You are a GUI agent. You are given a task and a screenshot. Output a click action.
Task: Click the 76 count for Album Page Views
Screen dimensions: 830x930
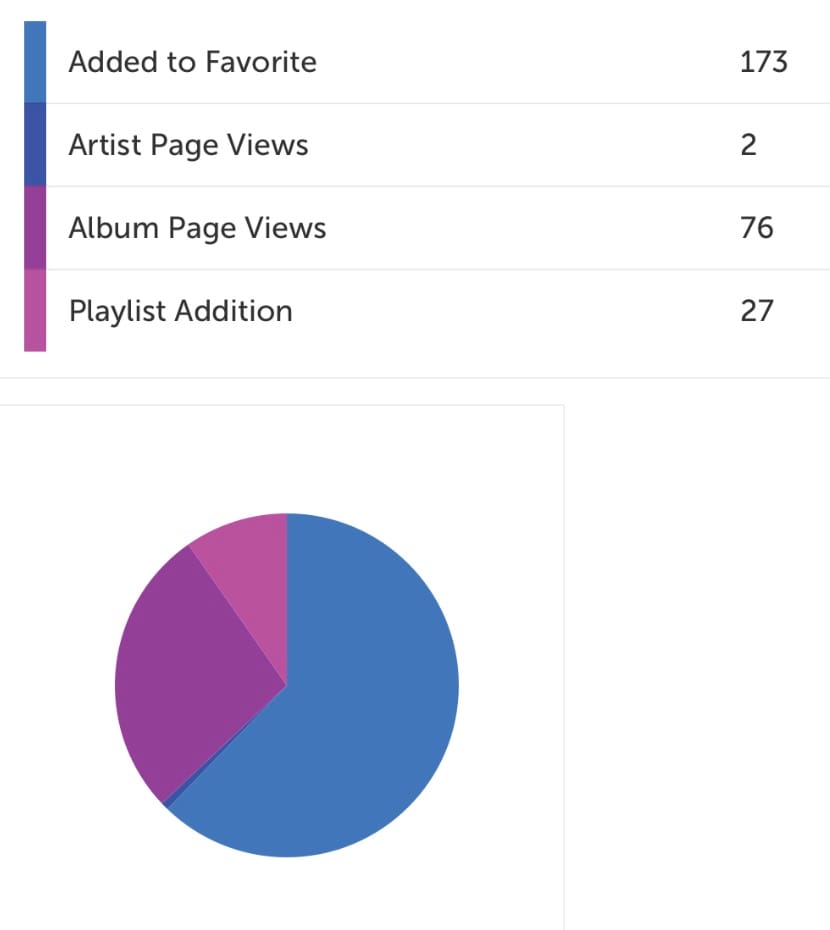pyautogui.click(x=757, y=228)
